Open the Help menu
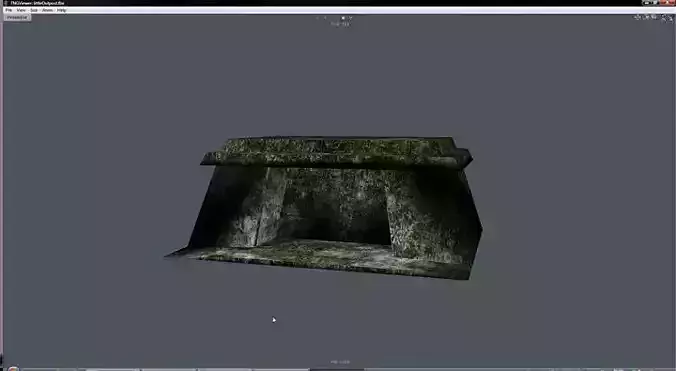Viewport: 676px width, 371px height. [62, 10]
